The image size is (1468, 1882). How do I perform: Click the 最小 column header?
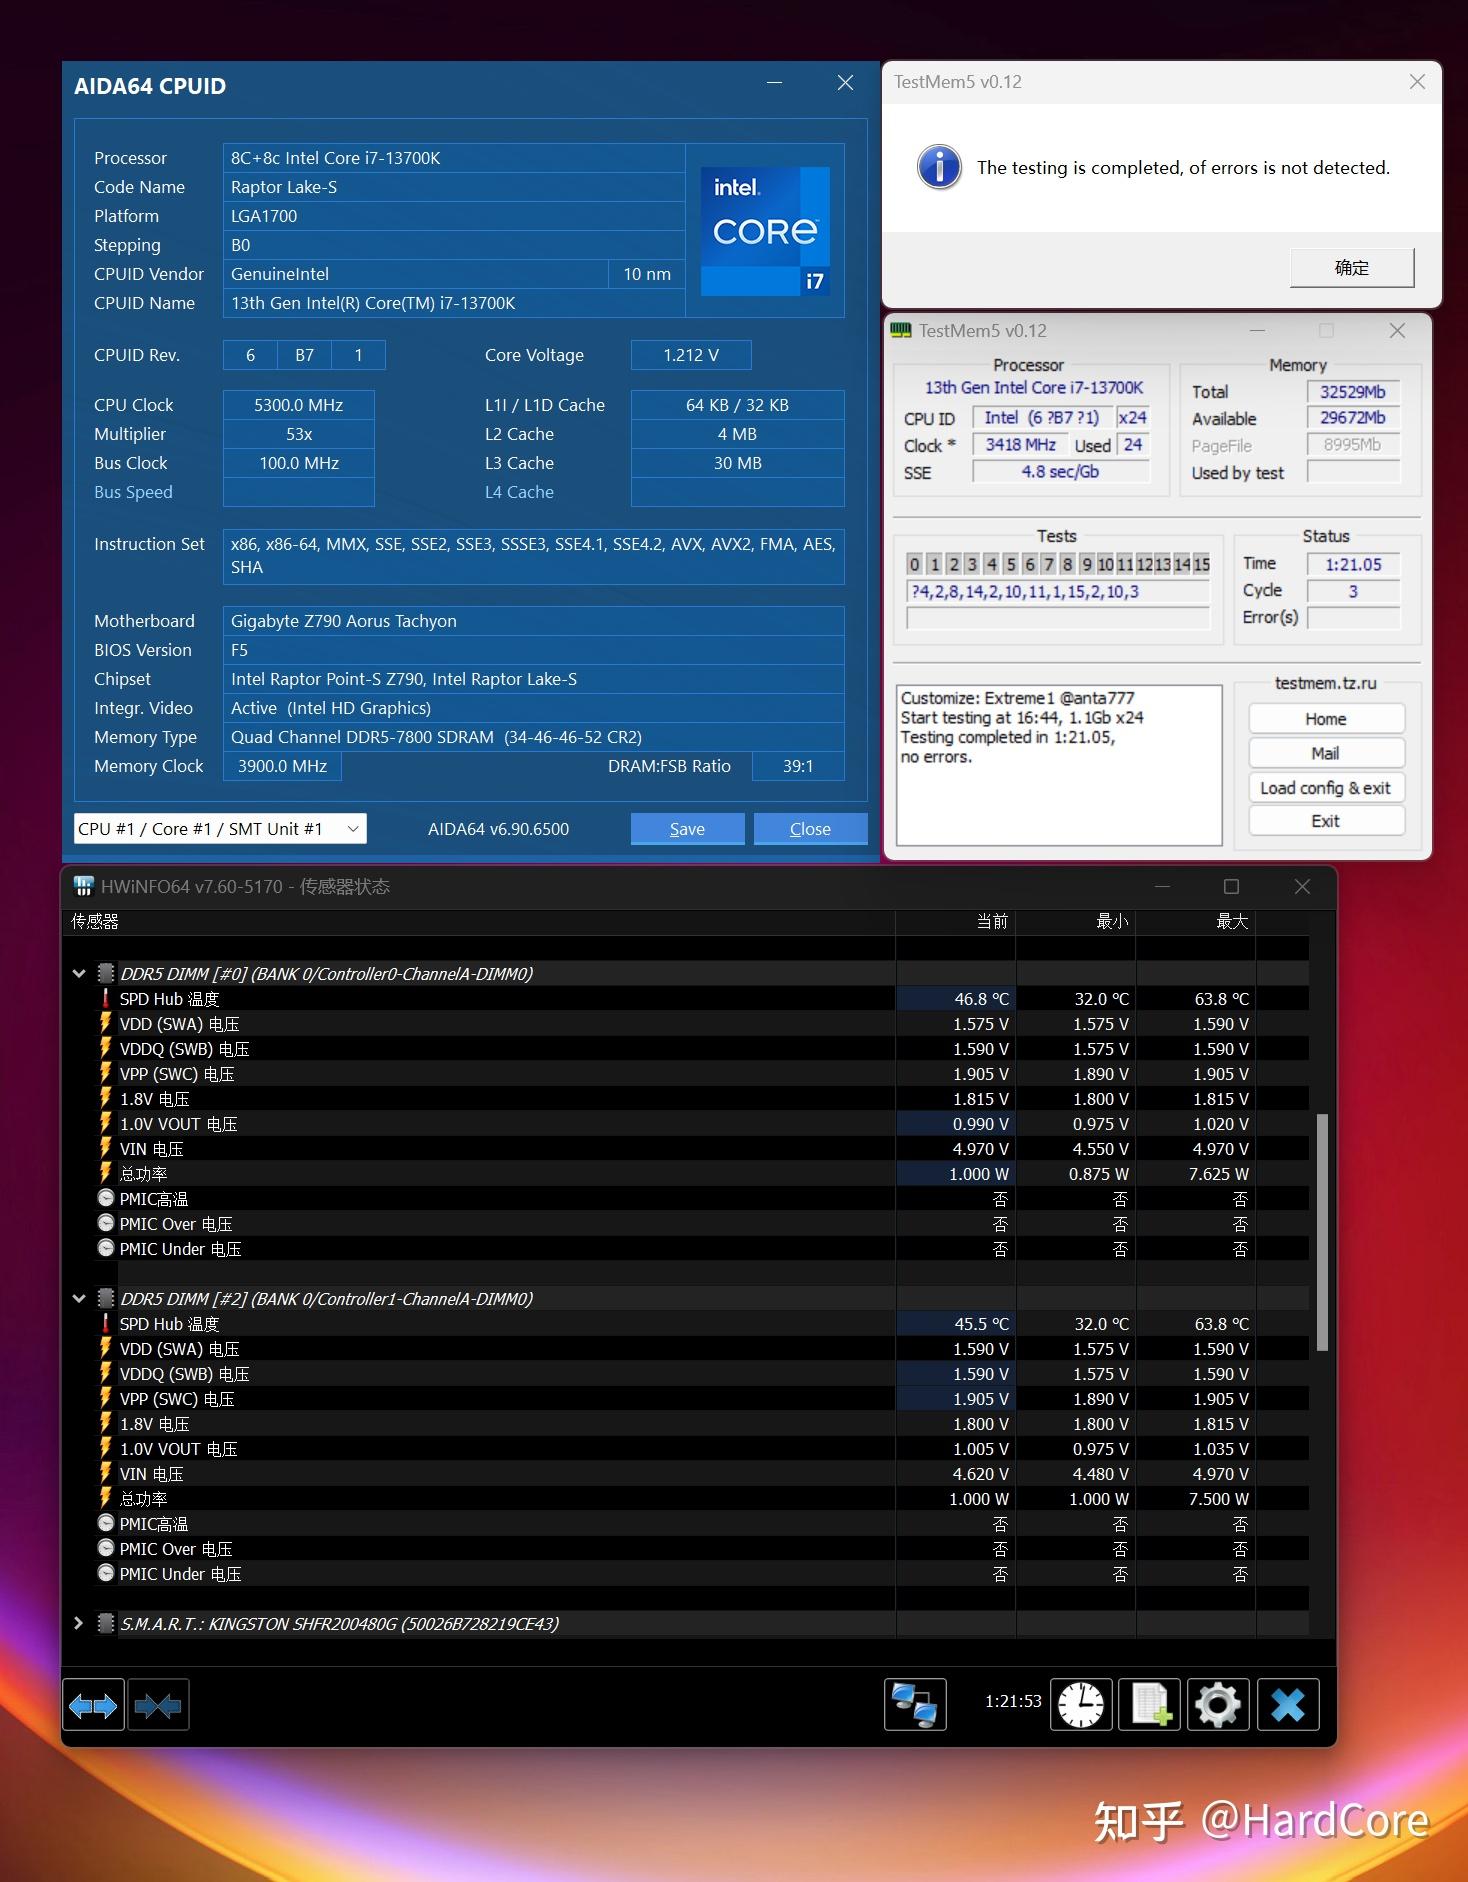[1076, 921]
